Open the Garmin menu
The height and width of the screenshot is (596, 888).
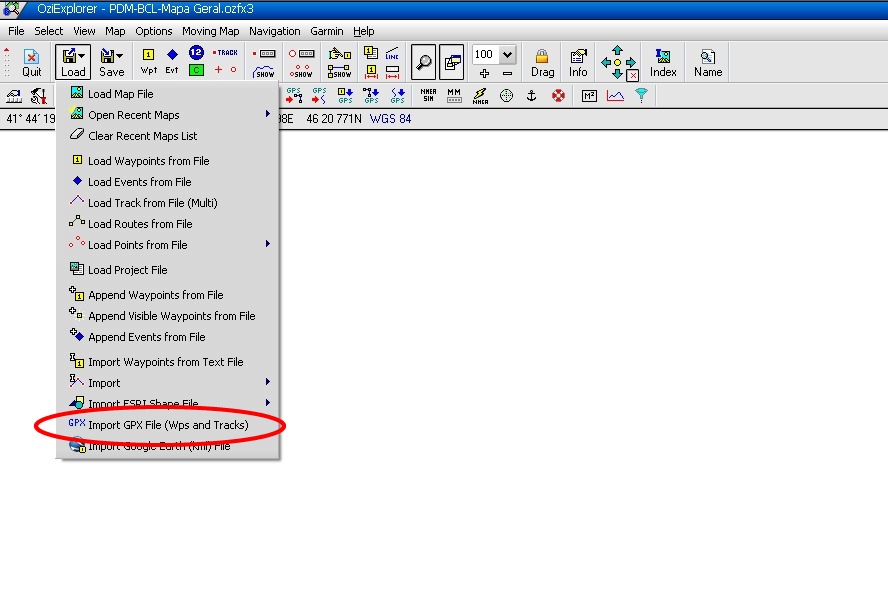(327, 31)
